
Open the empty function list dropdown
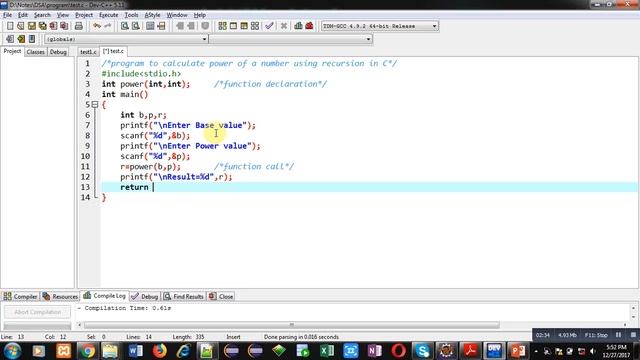coord(291,39)
